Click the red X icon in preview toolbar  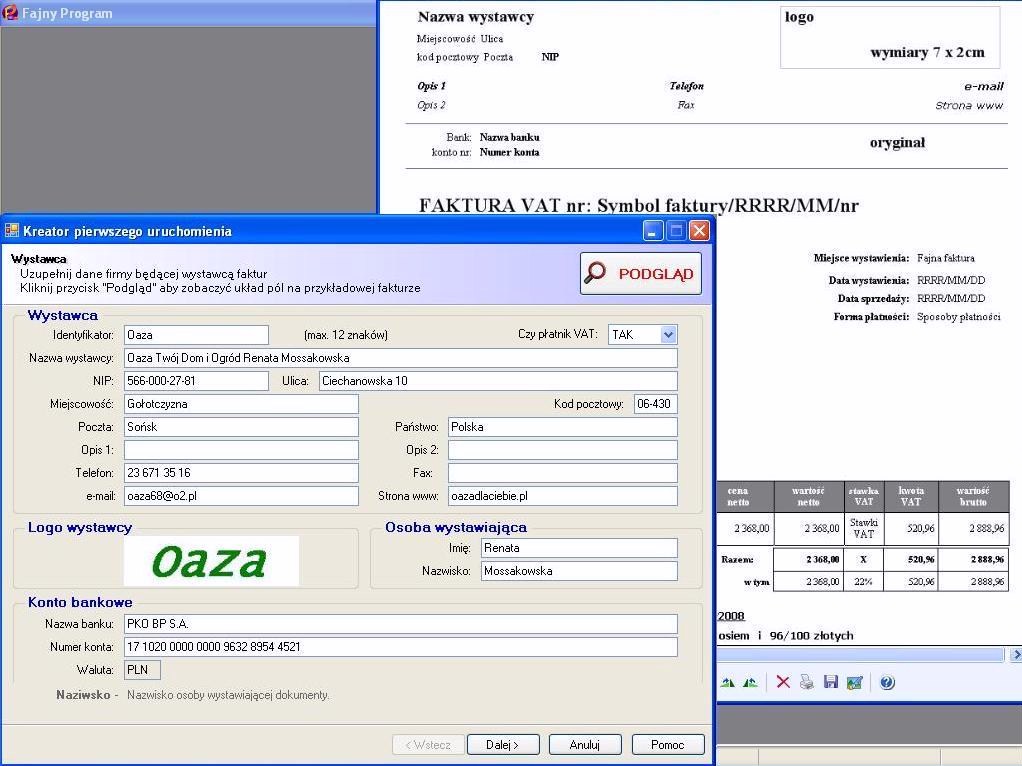coord(783,682)
